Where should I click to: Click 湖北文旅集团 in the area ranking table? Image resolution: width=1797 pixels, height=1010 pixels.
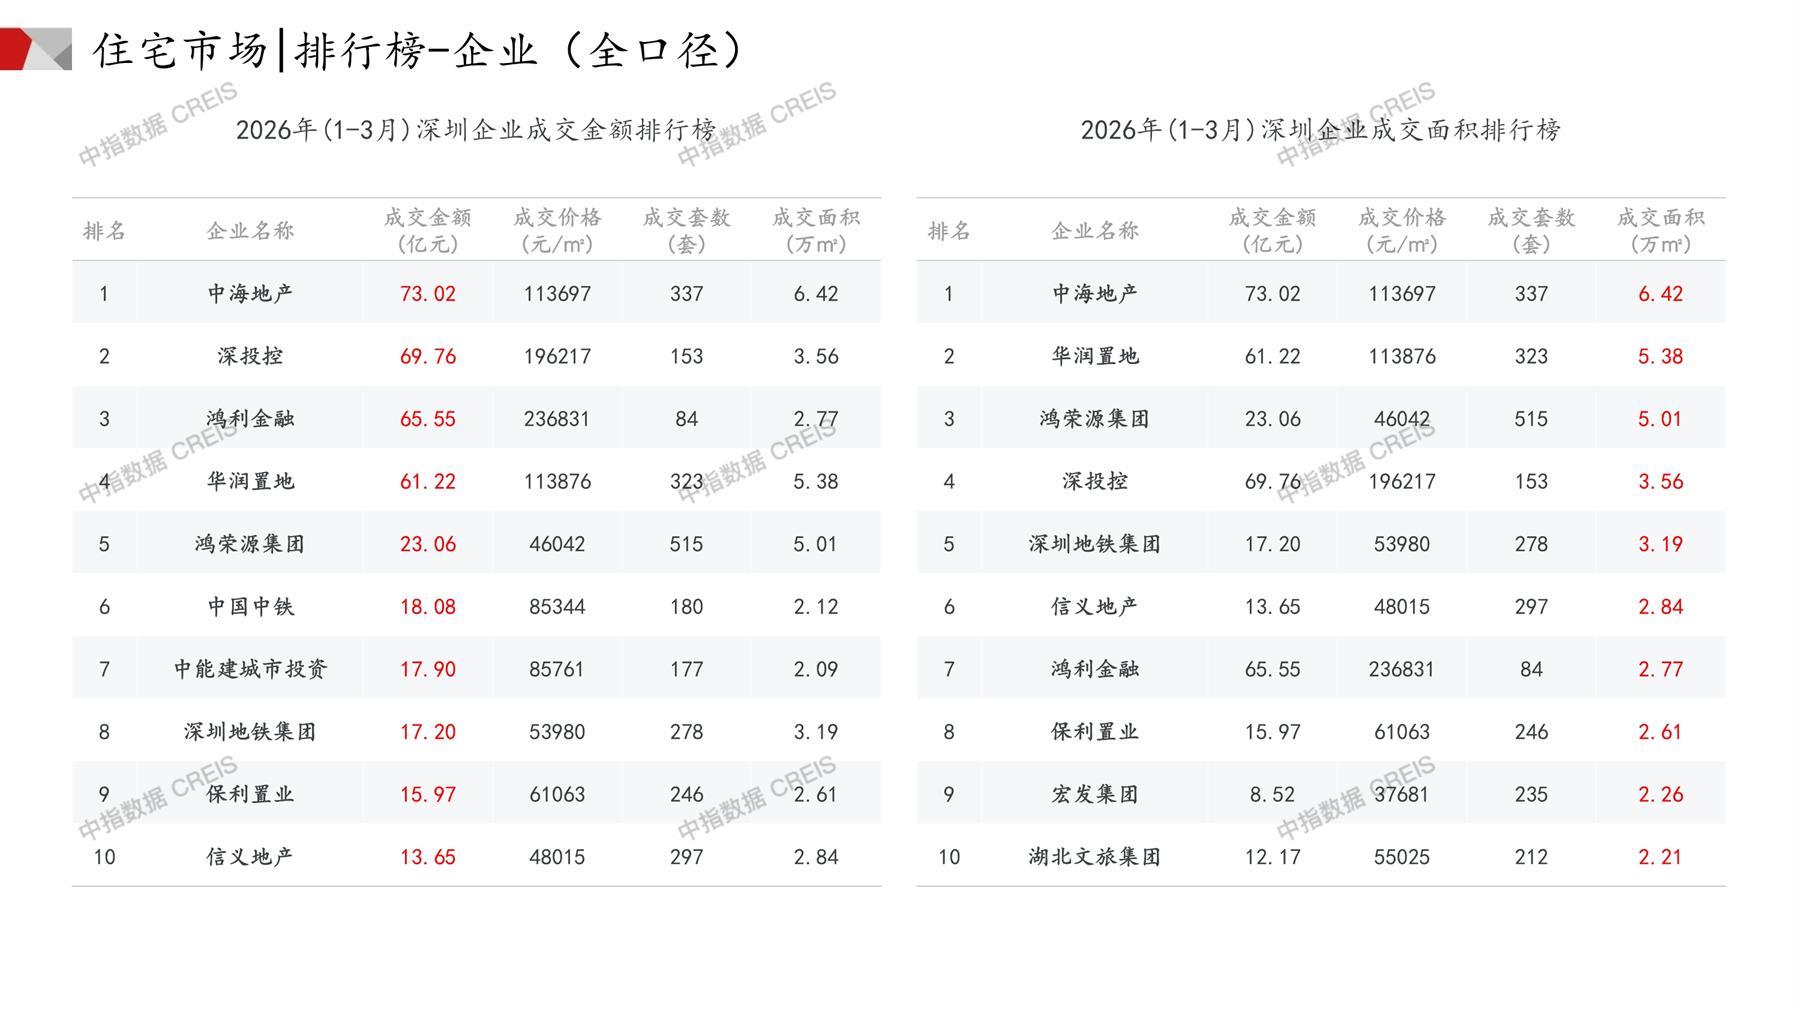click(x=1095, y=857)
